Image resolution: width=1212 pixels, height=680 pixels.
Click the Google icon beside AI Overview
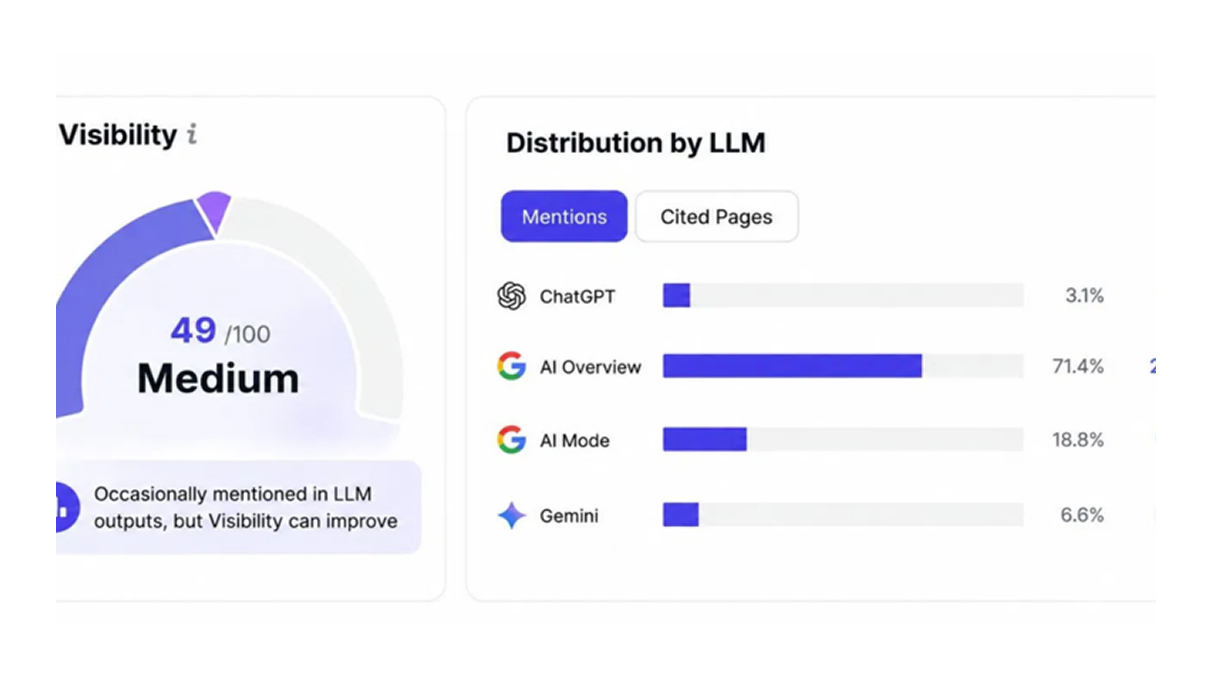tap(512, 366)
